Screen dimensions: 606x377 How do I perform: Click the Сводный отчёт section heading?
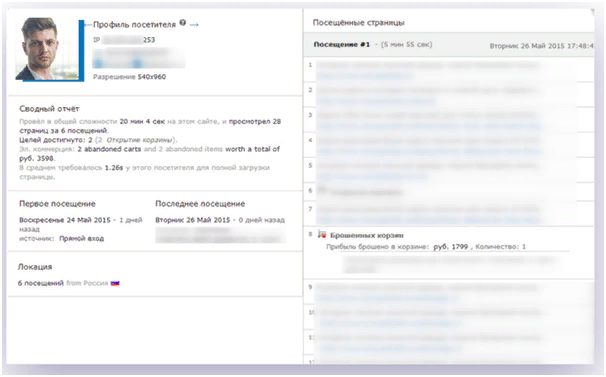pyautogui.click(x=49, y=109)
